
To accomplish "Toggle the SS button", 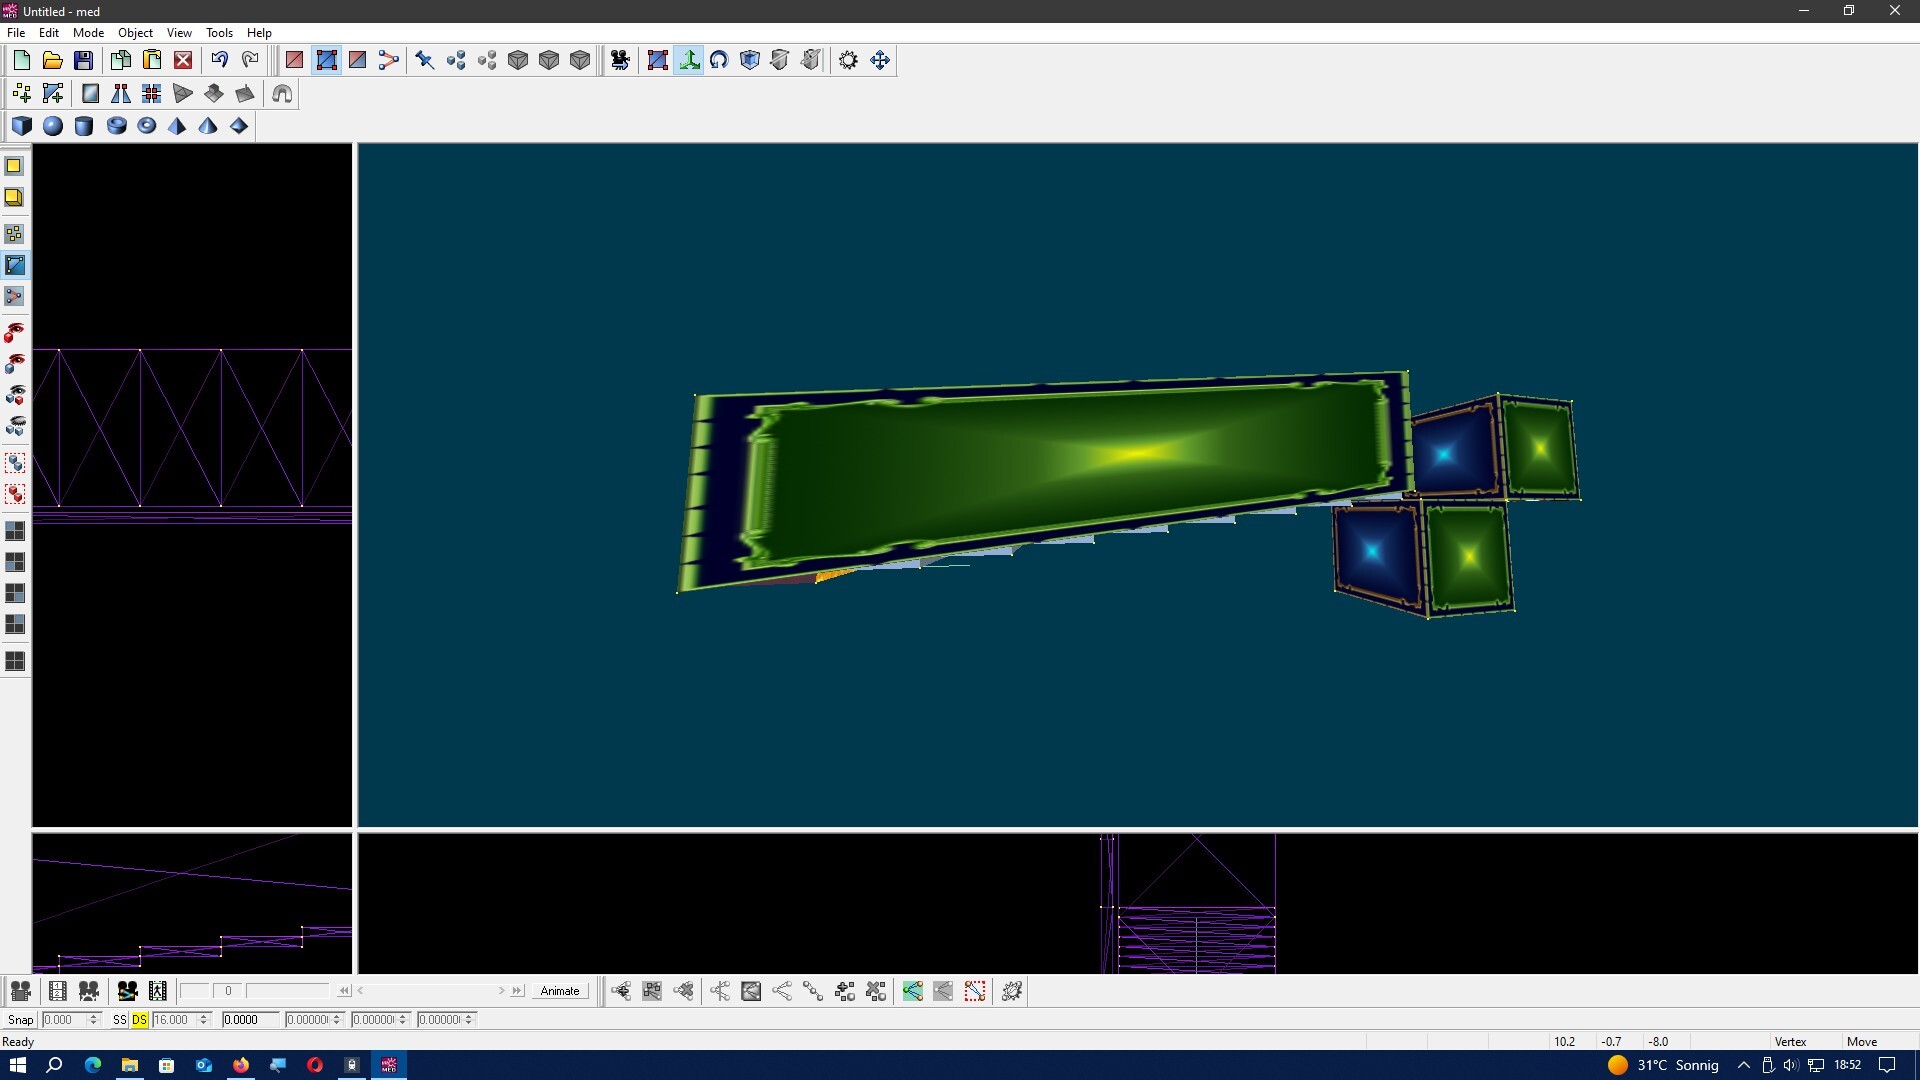I will click(x=120, y=1020).
